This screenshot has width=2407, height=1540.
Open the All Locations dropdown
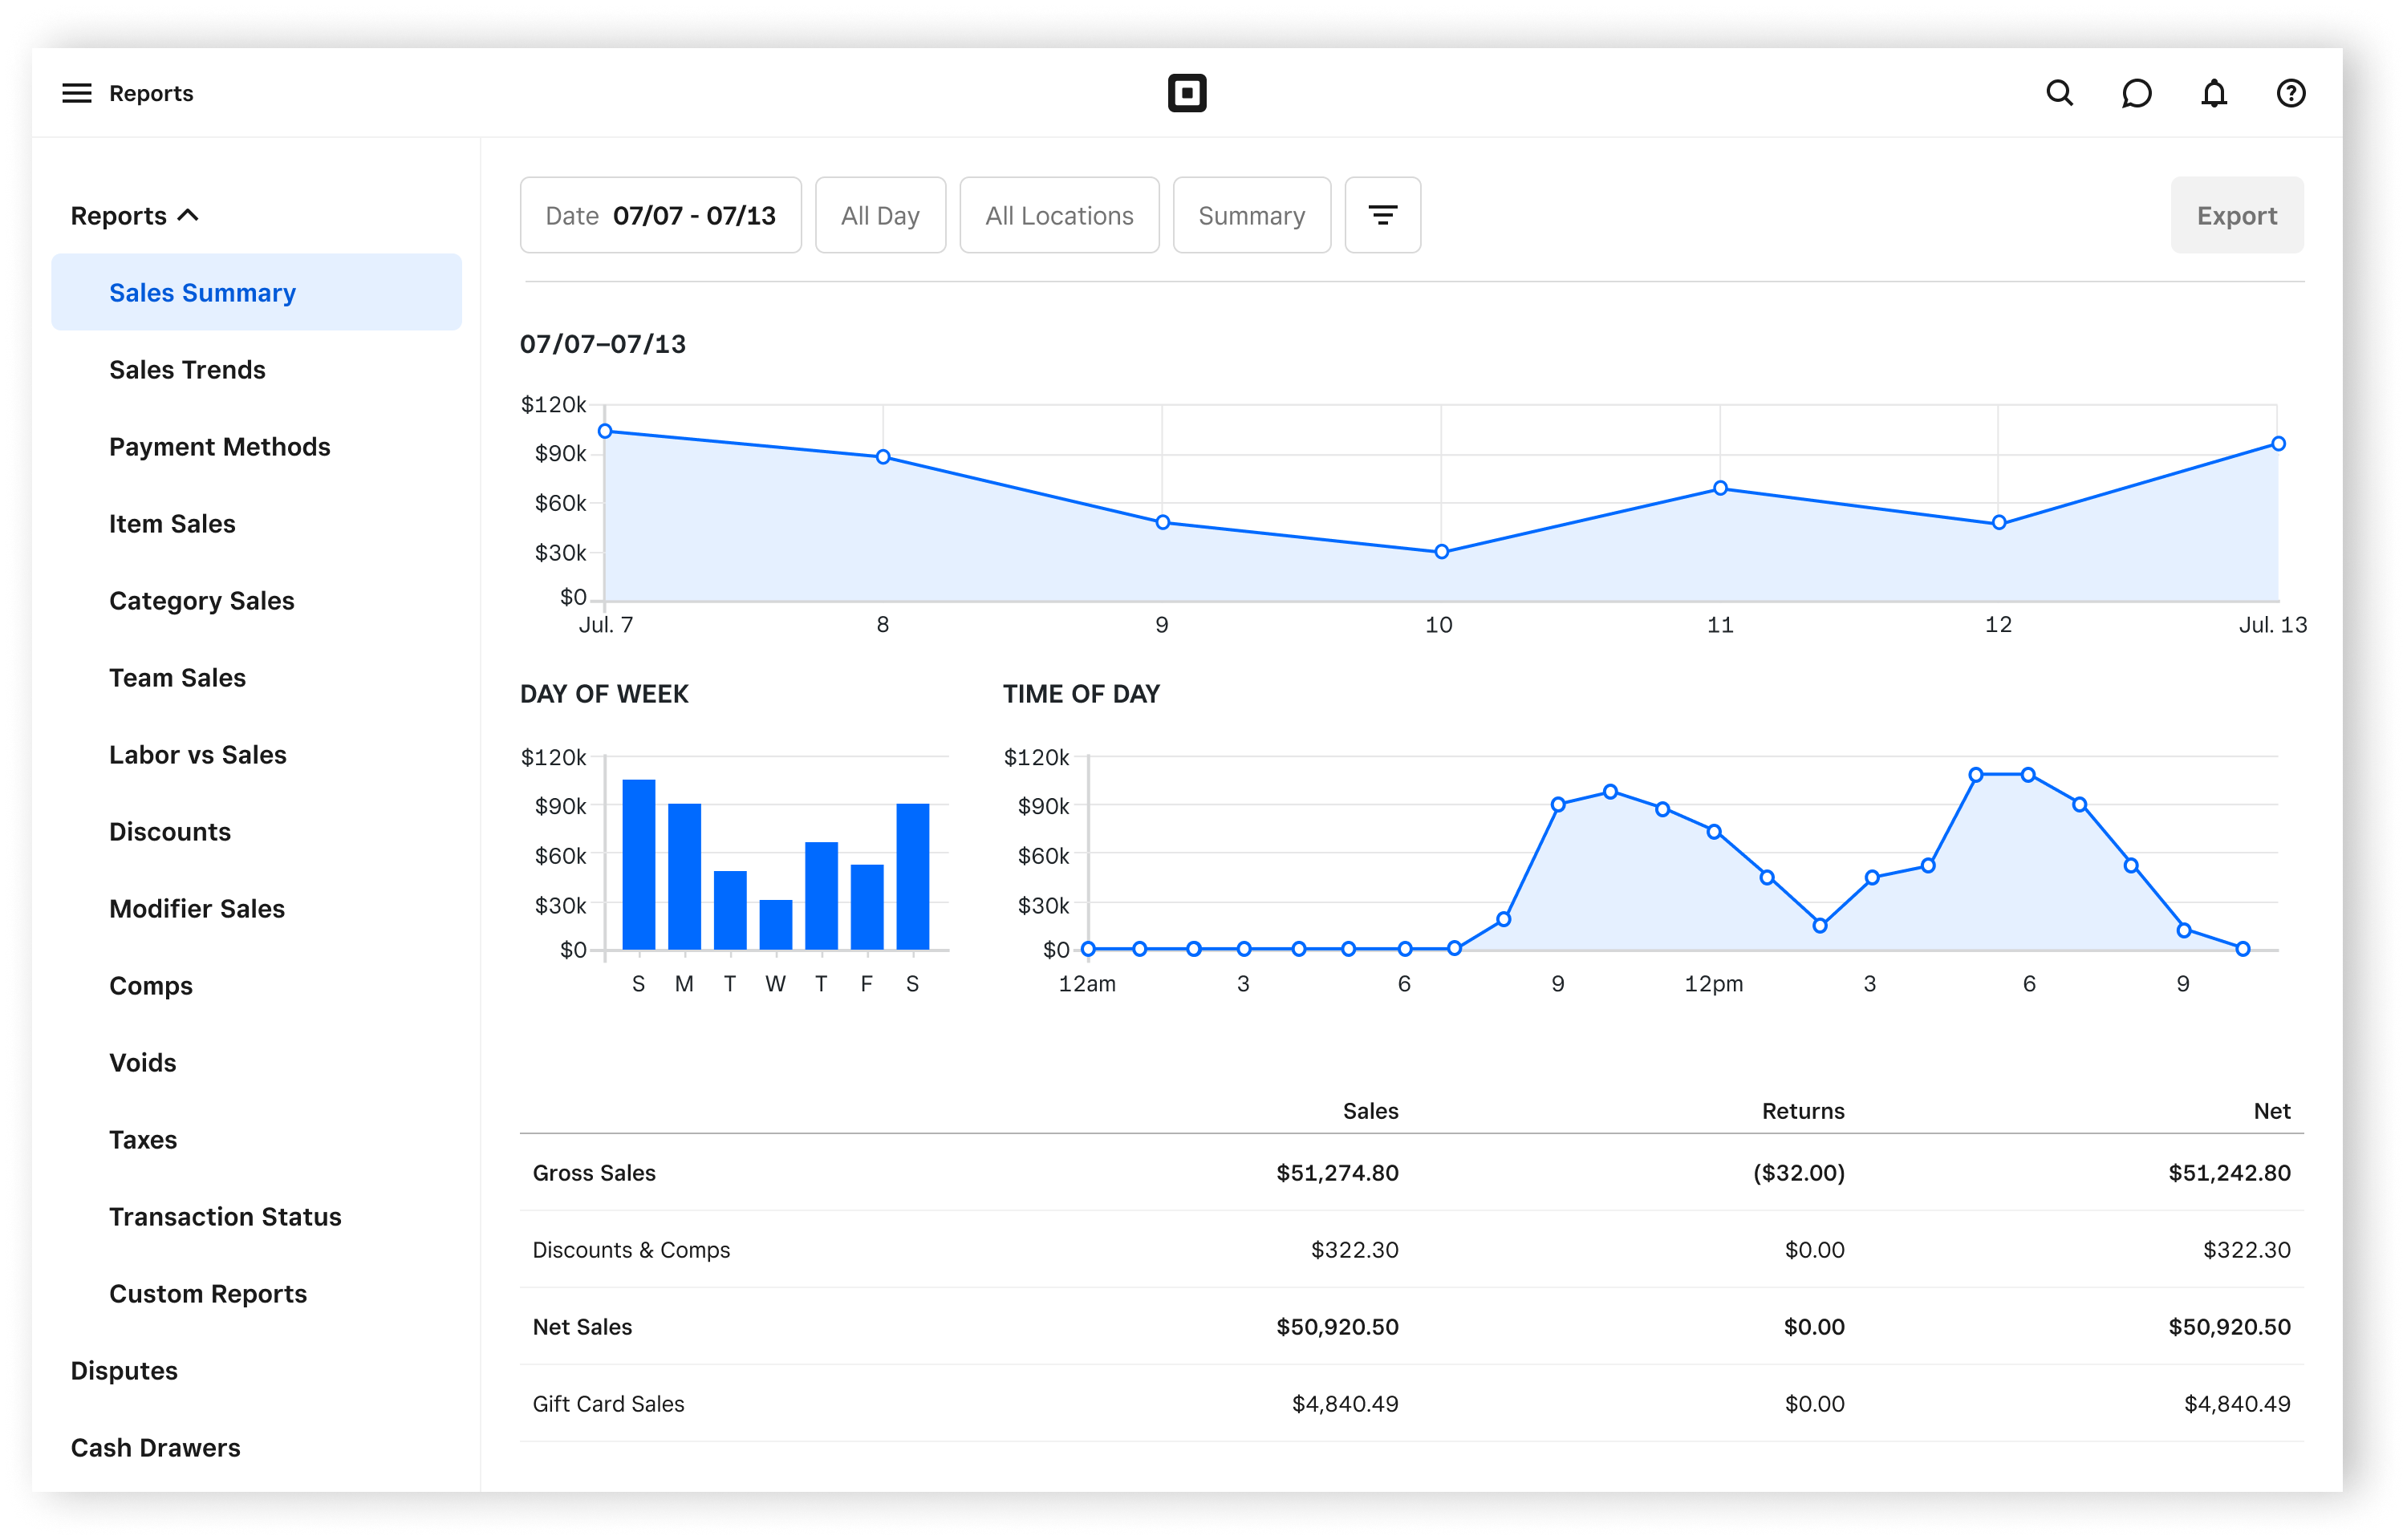click(1059, 215)
